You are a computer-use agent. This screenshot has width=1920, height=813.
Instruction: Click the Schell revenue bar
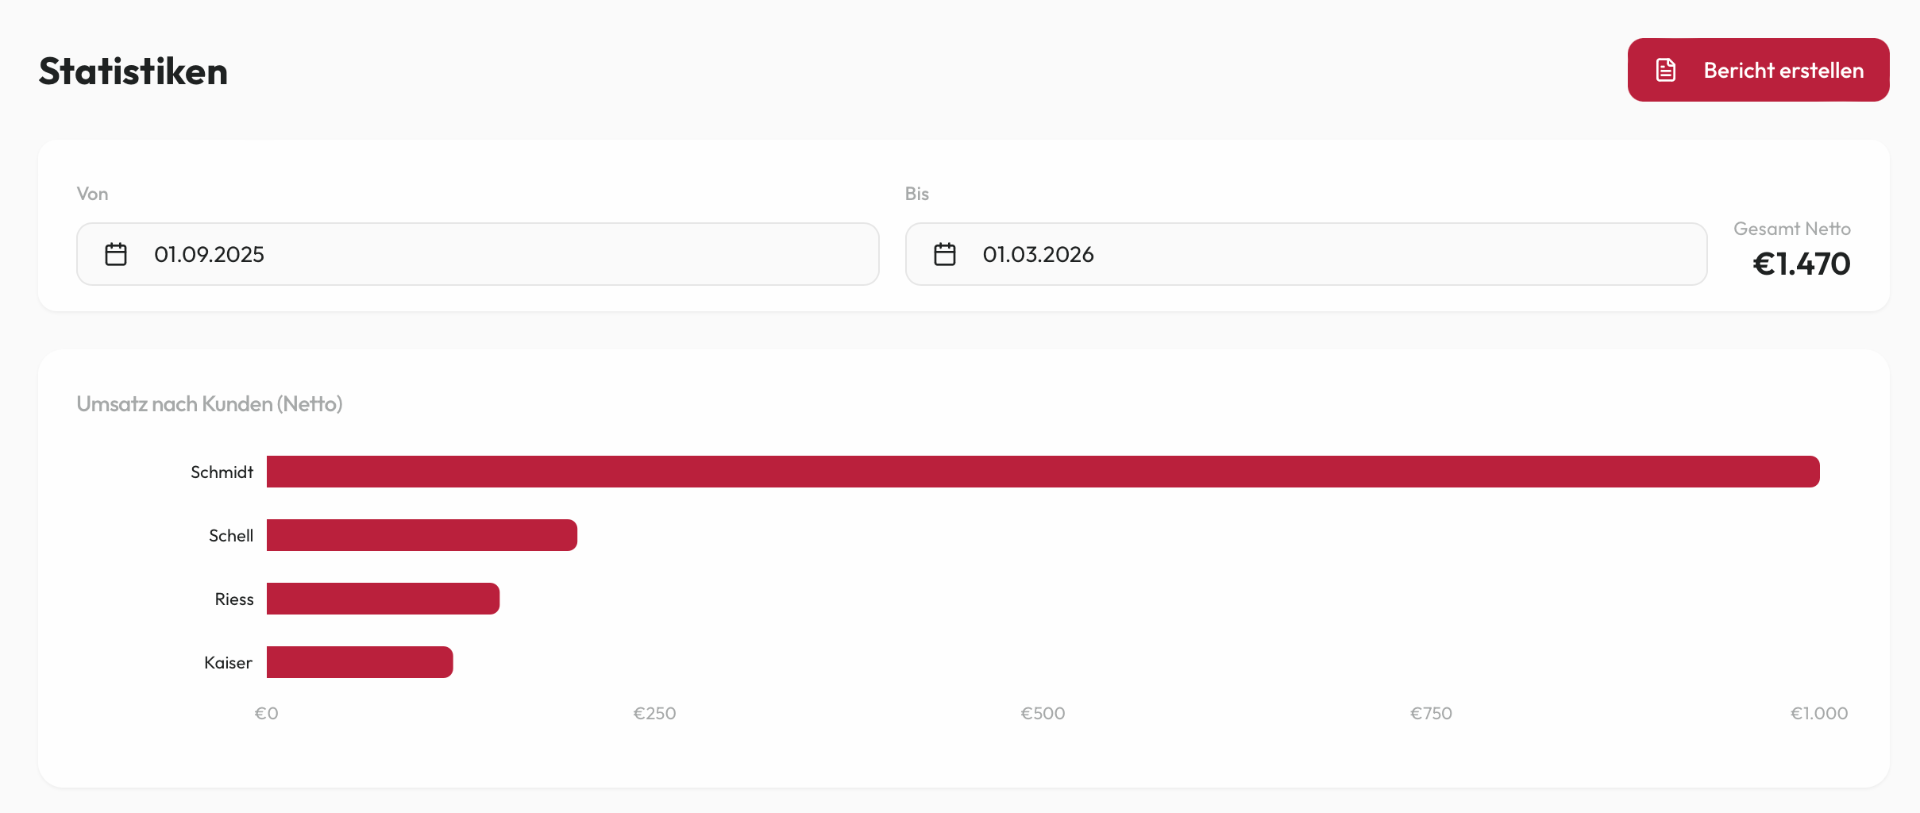click(x=422, y=535)
